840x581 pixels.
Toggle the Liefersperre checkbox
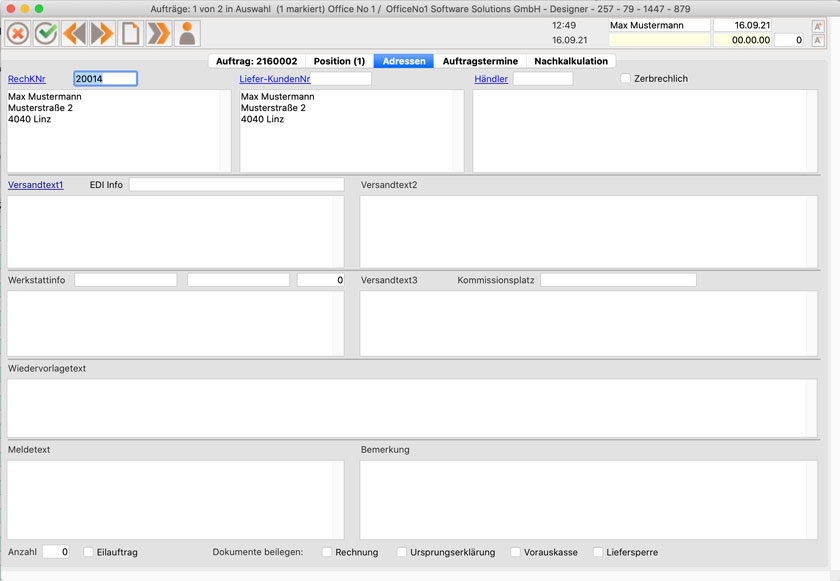point(598,552)
